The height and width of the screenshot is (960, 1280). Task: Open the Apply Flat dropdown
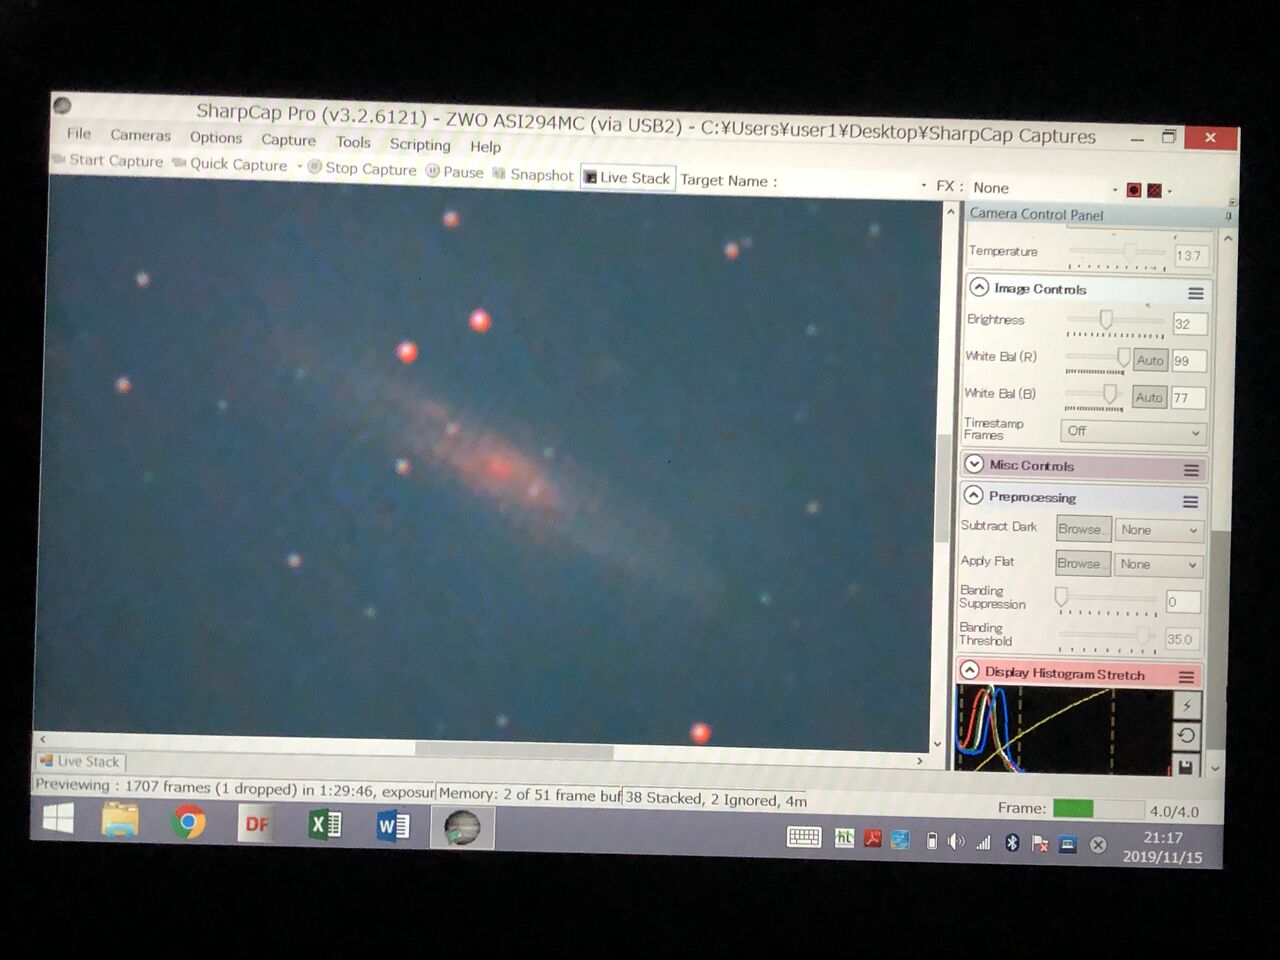pyautogui.click(x=1158, y=565)
